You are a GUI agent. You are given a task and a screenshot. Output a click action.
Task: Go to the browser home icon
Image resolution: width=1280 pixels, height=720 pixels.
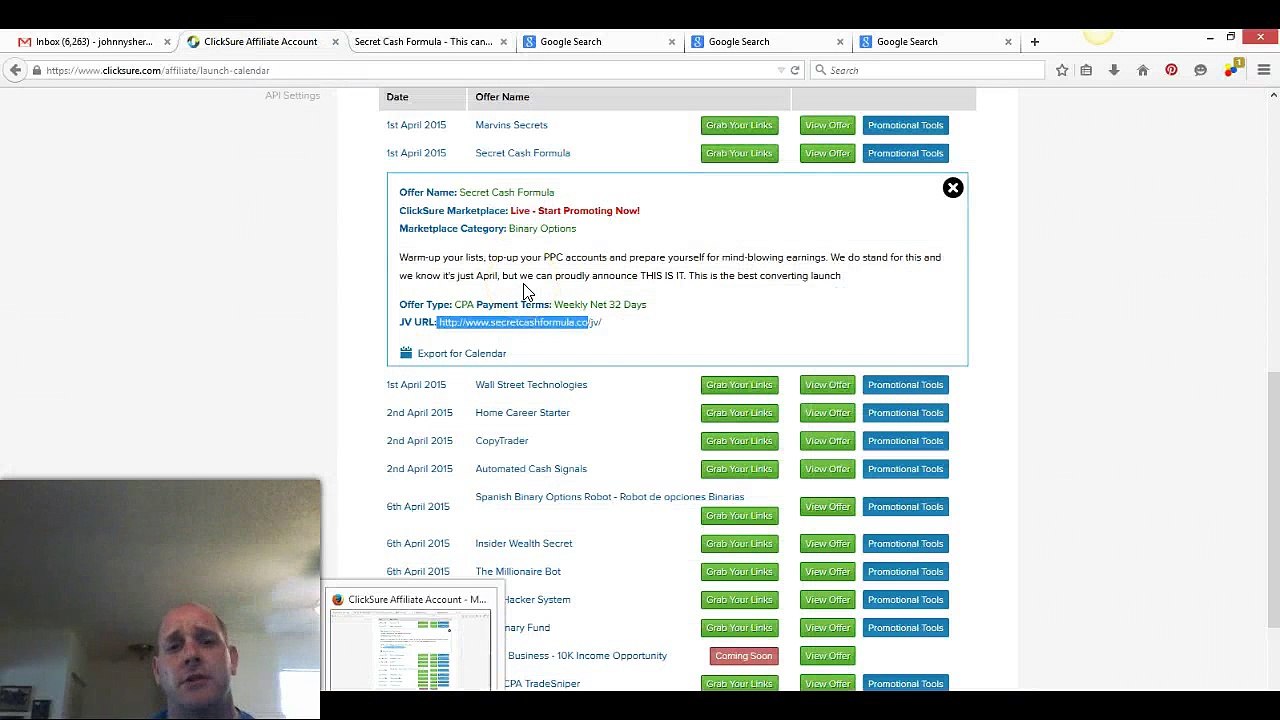[1143, 70]
